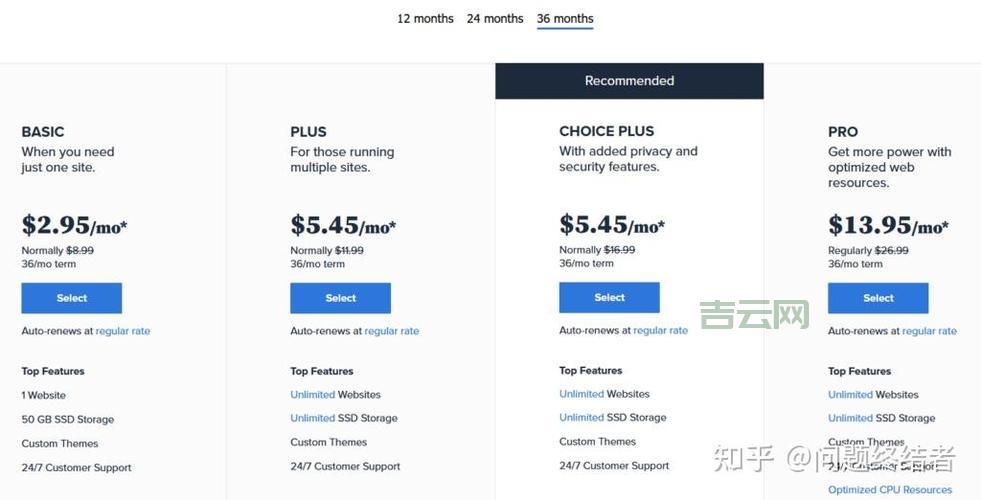
Task: Open regular rate link under PLUS plan
Action: (392, 331)
